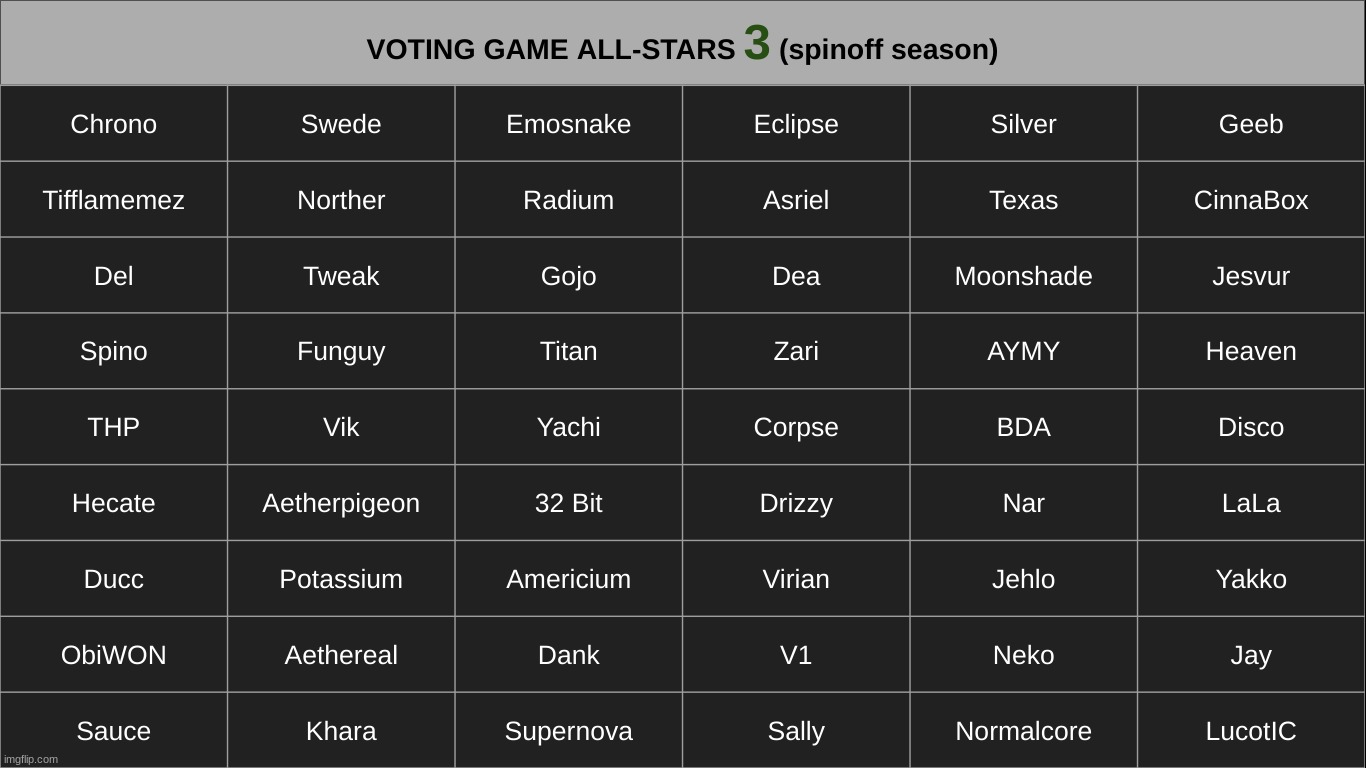Click the Normalcore cell
This screenshot has height=768, width=1366.
tap(1024, 731)
